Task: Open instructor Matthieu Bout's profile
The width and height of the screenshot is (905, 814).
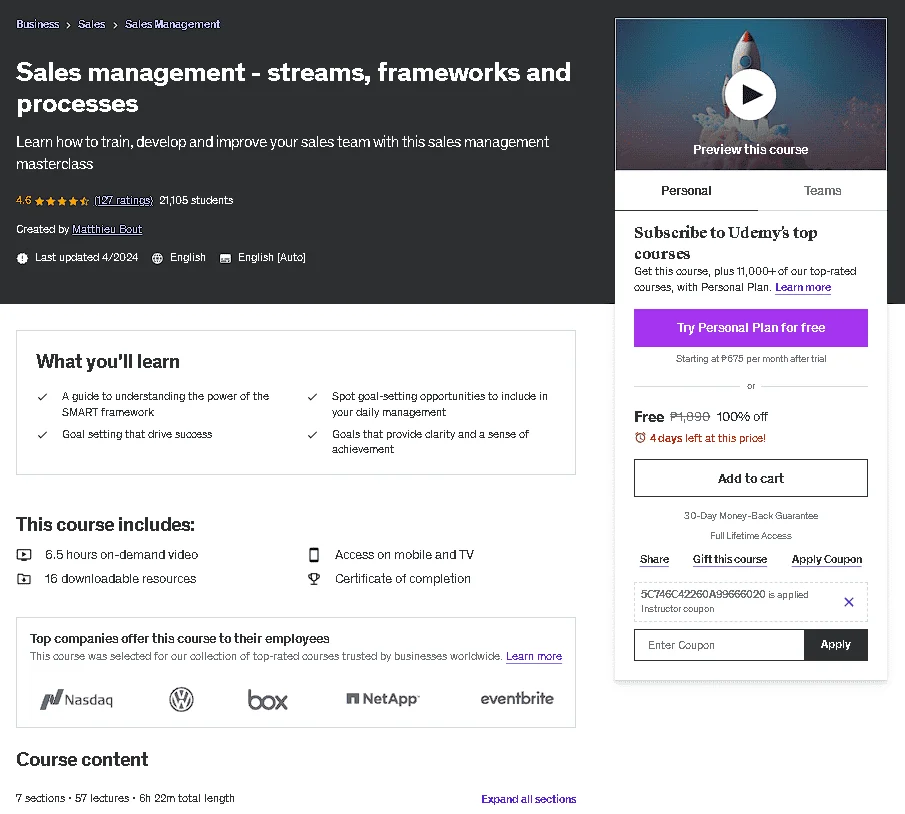Action: click(x=107, y=229)
